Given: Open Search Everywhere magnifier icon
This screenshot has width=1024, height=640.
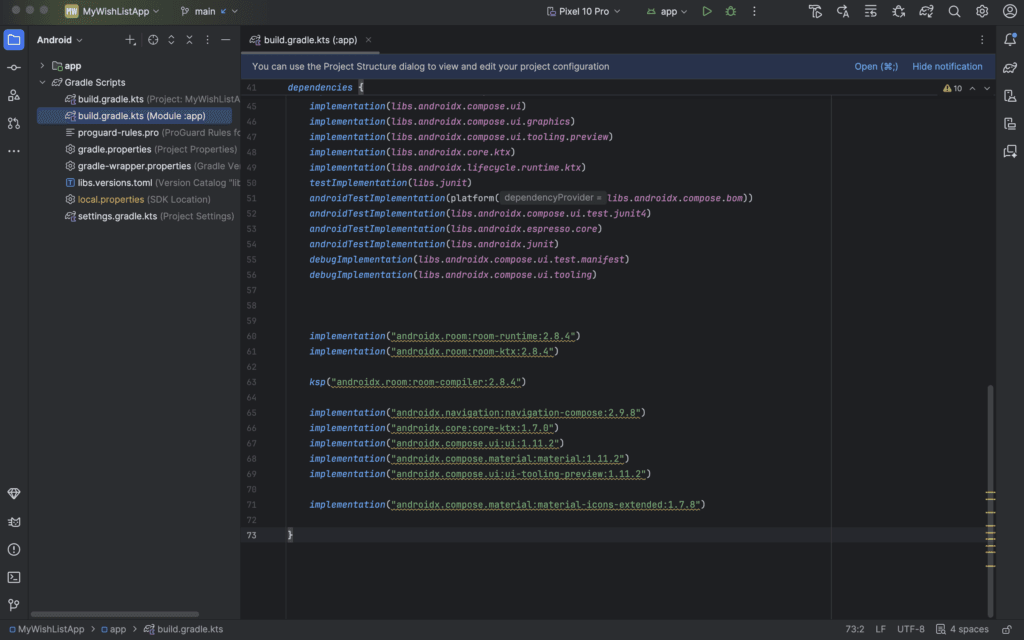Looking at the screenshot, I should coord(954,11).
